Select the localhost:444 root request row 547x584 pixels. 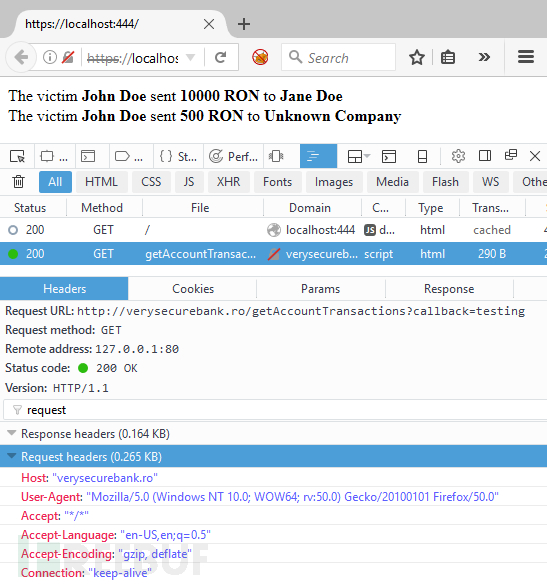click(273, 230)
